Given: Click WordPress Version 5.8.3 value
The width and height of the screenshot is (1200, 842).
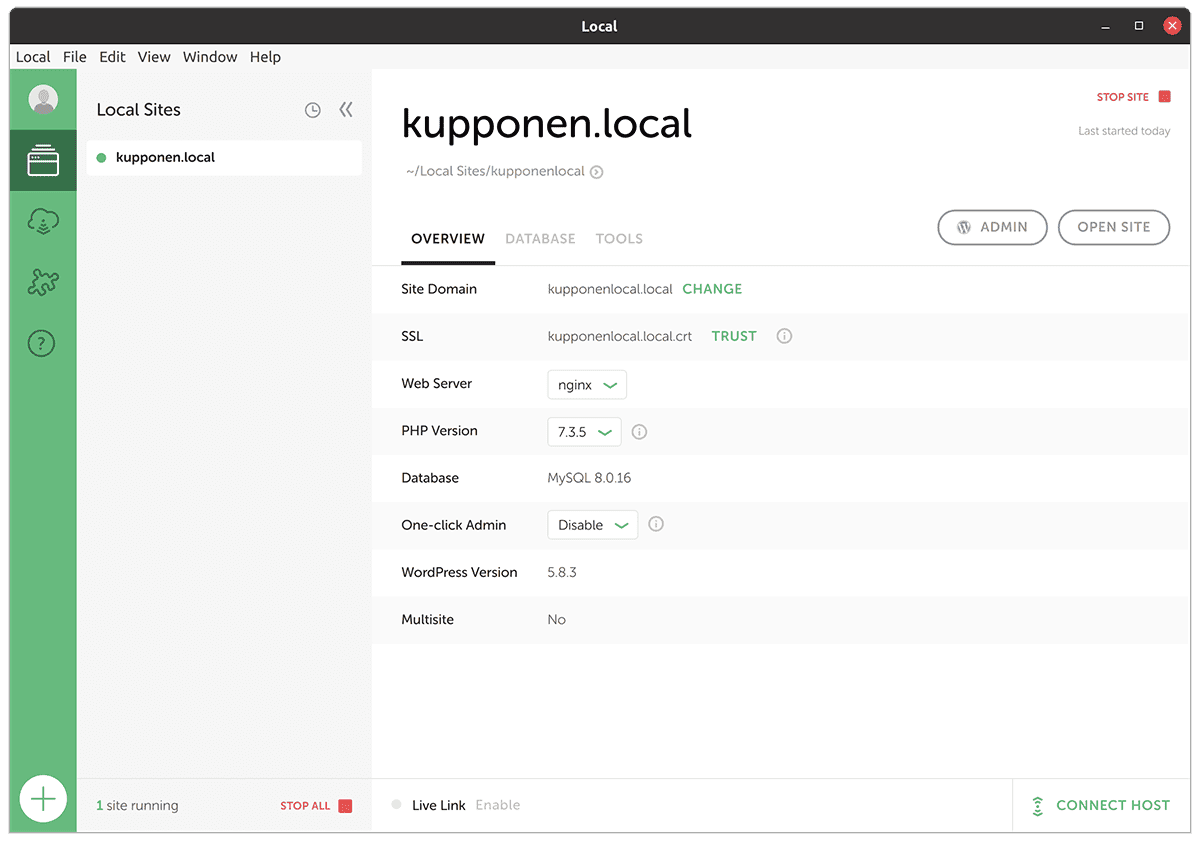Looking at the screenshot, I should click(x=562, y=573).
